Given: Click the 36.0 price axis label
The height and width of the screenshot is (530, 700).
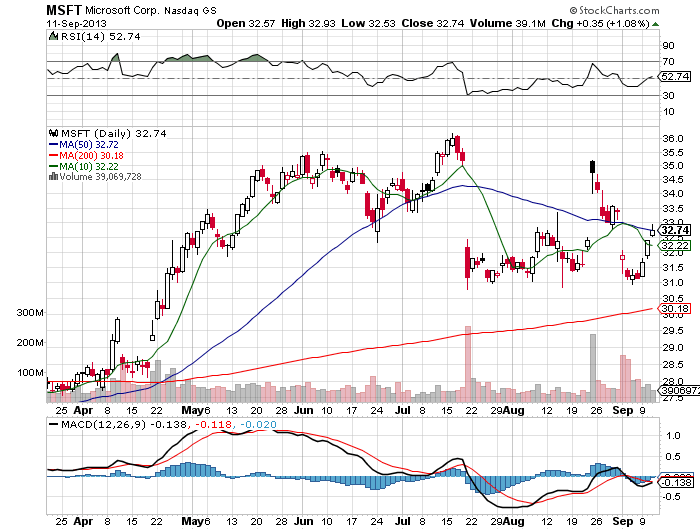Looking at the screenshot, I should click(x=673, y=139).
